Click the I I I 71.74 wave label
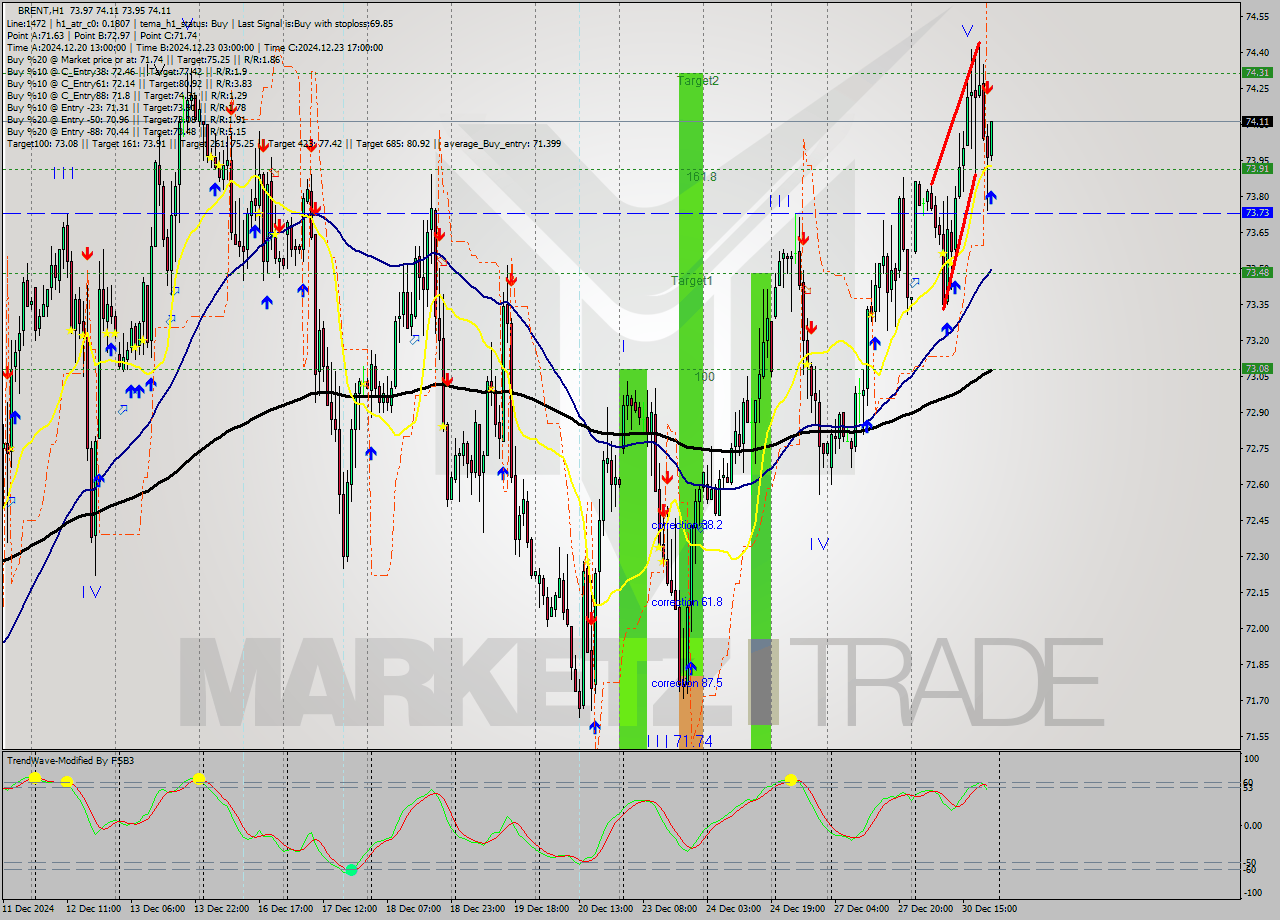The width and height of the screenshot is (1280, 920). pos(680,741)
